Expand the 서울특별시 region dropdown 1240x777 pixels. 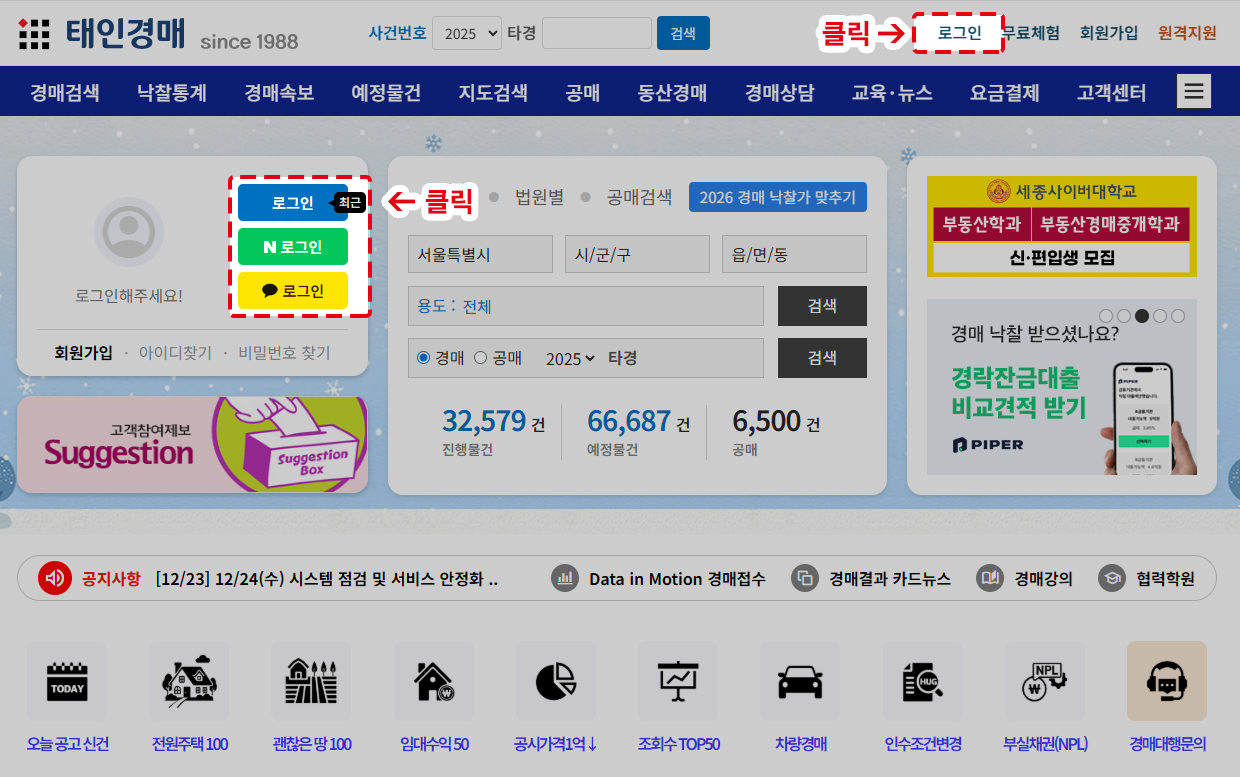tap(480, 254)
